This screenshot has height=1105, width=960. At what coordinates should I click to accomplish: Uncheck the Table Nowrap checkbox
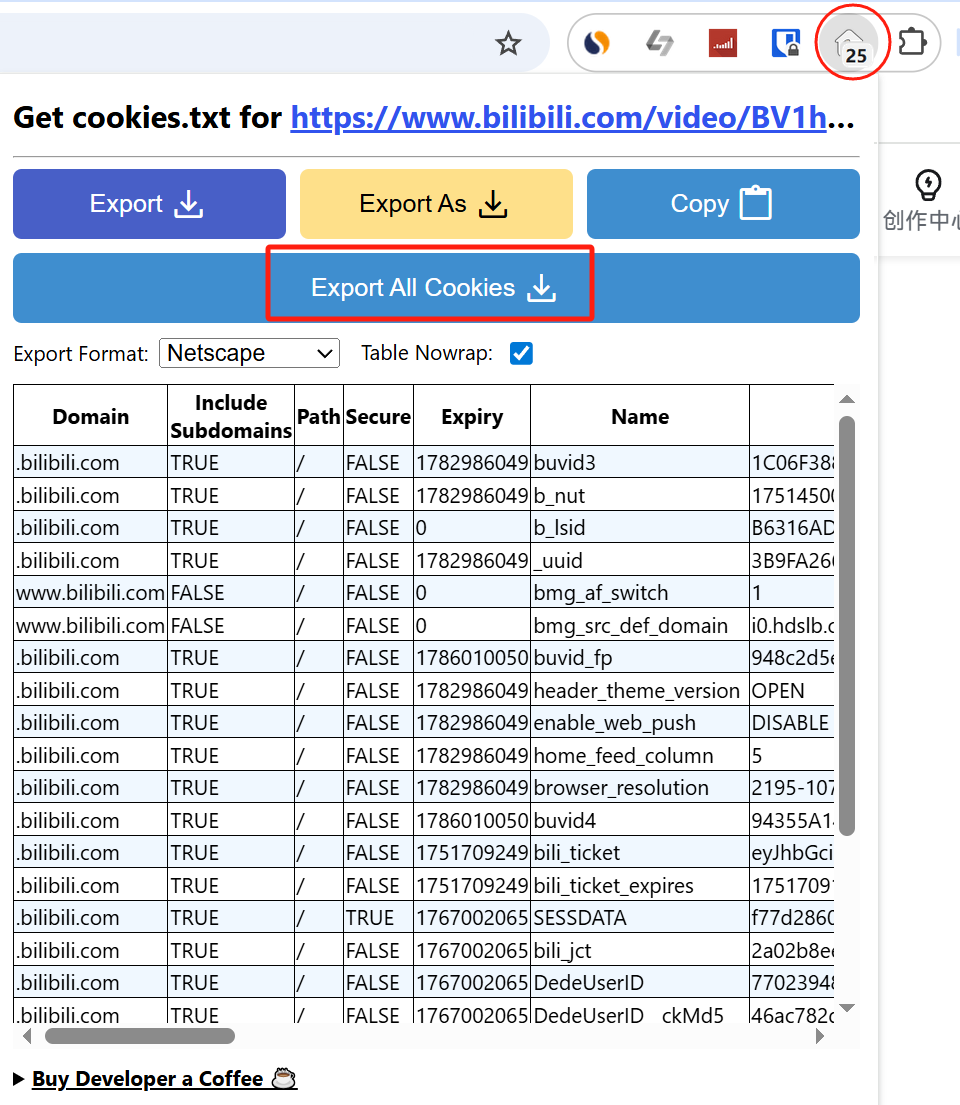pyautogui.click(x=521, y=353)
